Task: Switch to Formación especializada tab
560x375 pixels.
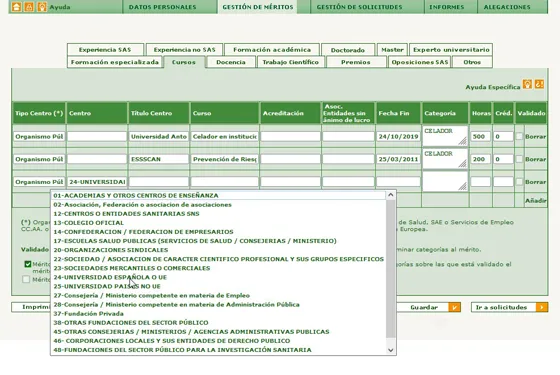Action: 115,62
